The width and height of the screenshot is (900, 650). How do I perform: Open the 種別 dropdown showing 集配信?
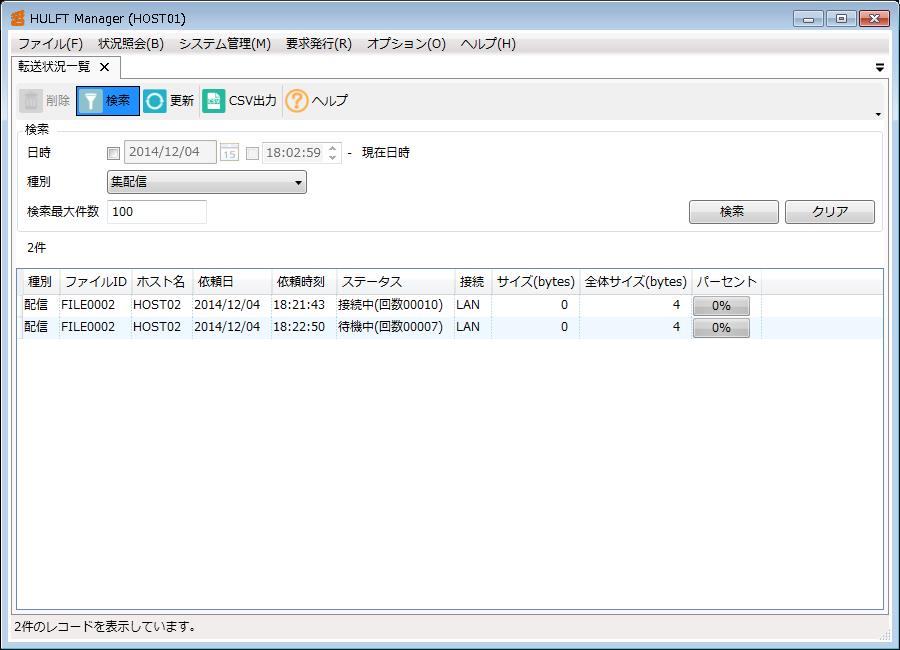pos(207,182)
